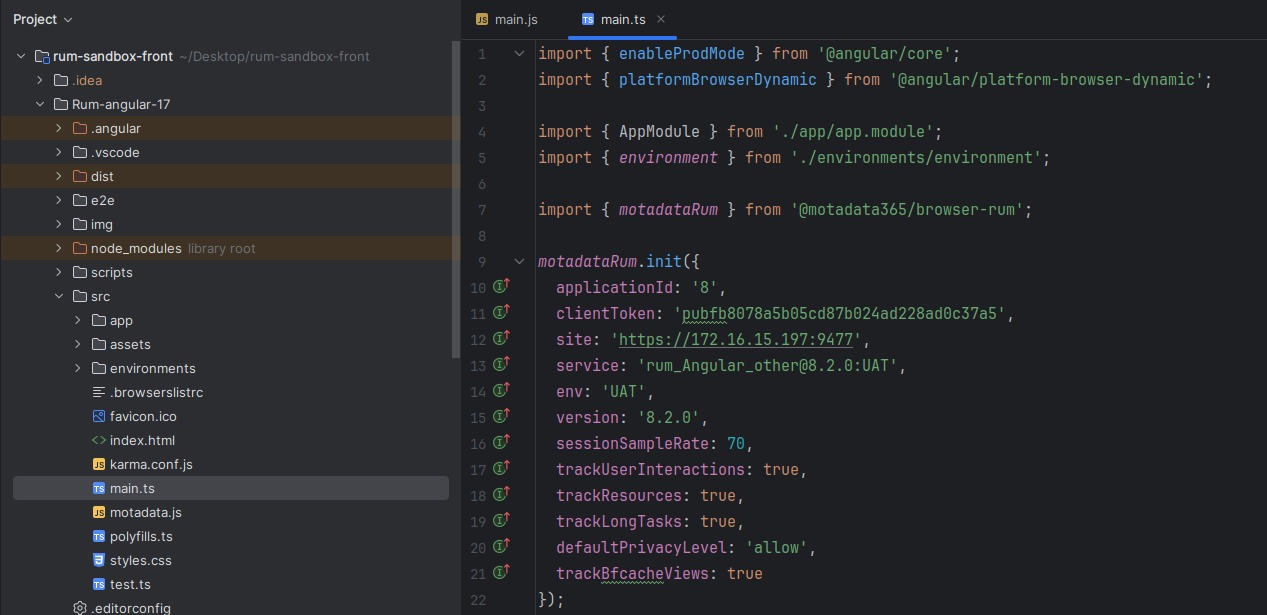Open the Project view dropdown

pyautogui.click(x=43, y=19)
